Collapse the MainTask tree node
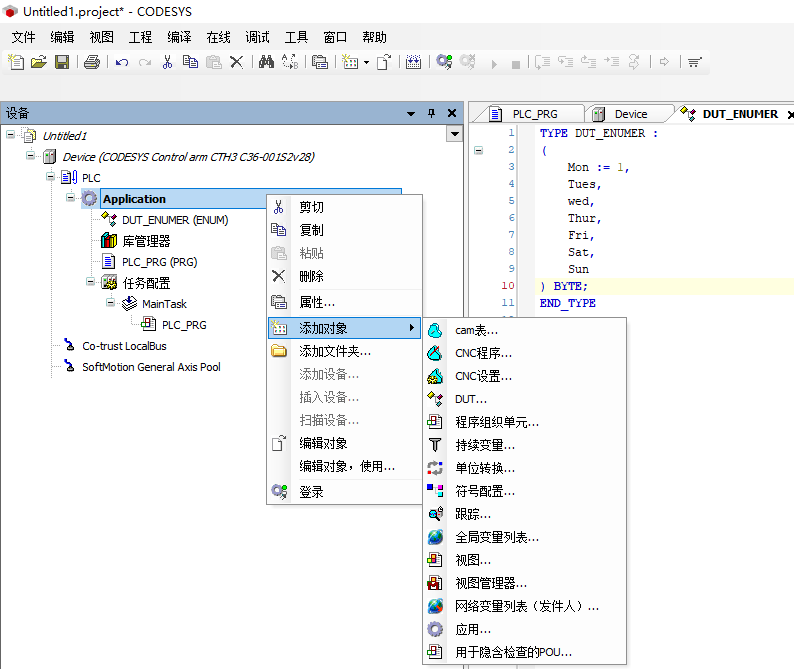The width and height of the screenshot is (794, 669). click(110, 303)
